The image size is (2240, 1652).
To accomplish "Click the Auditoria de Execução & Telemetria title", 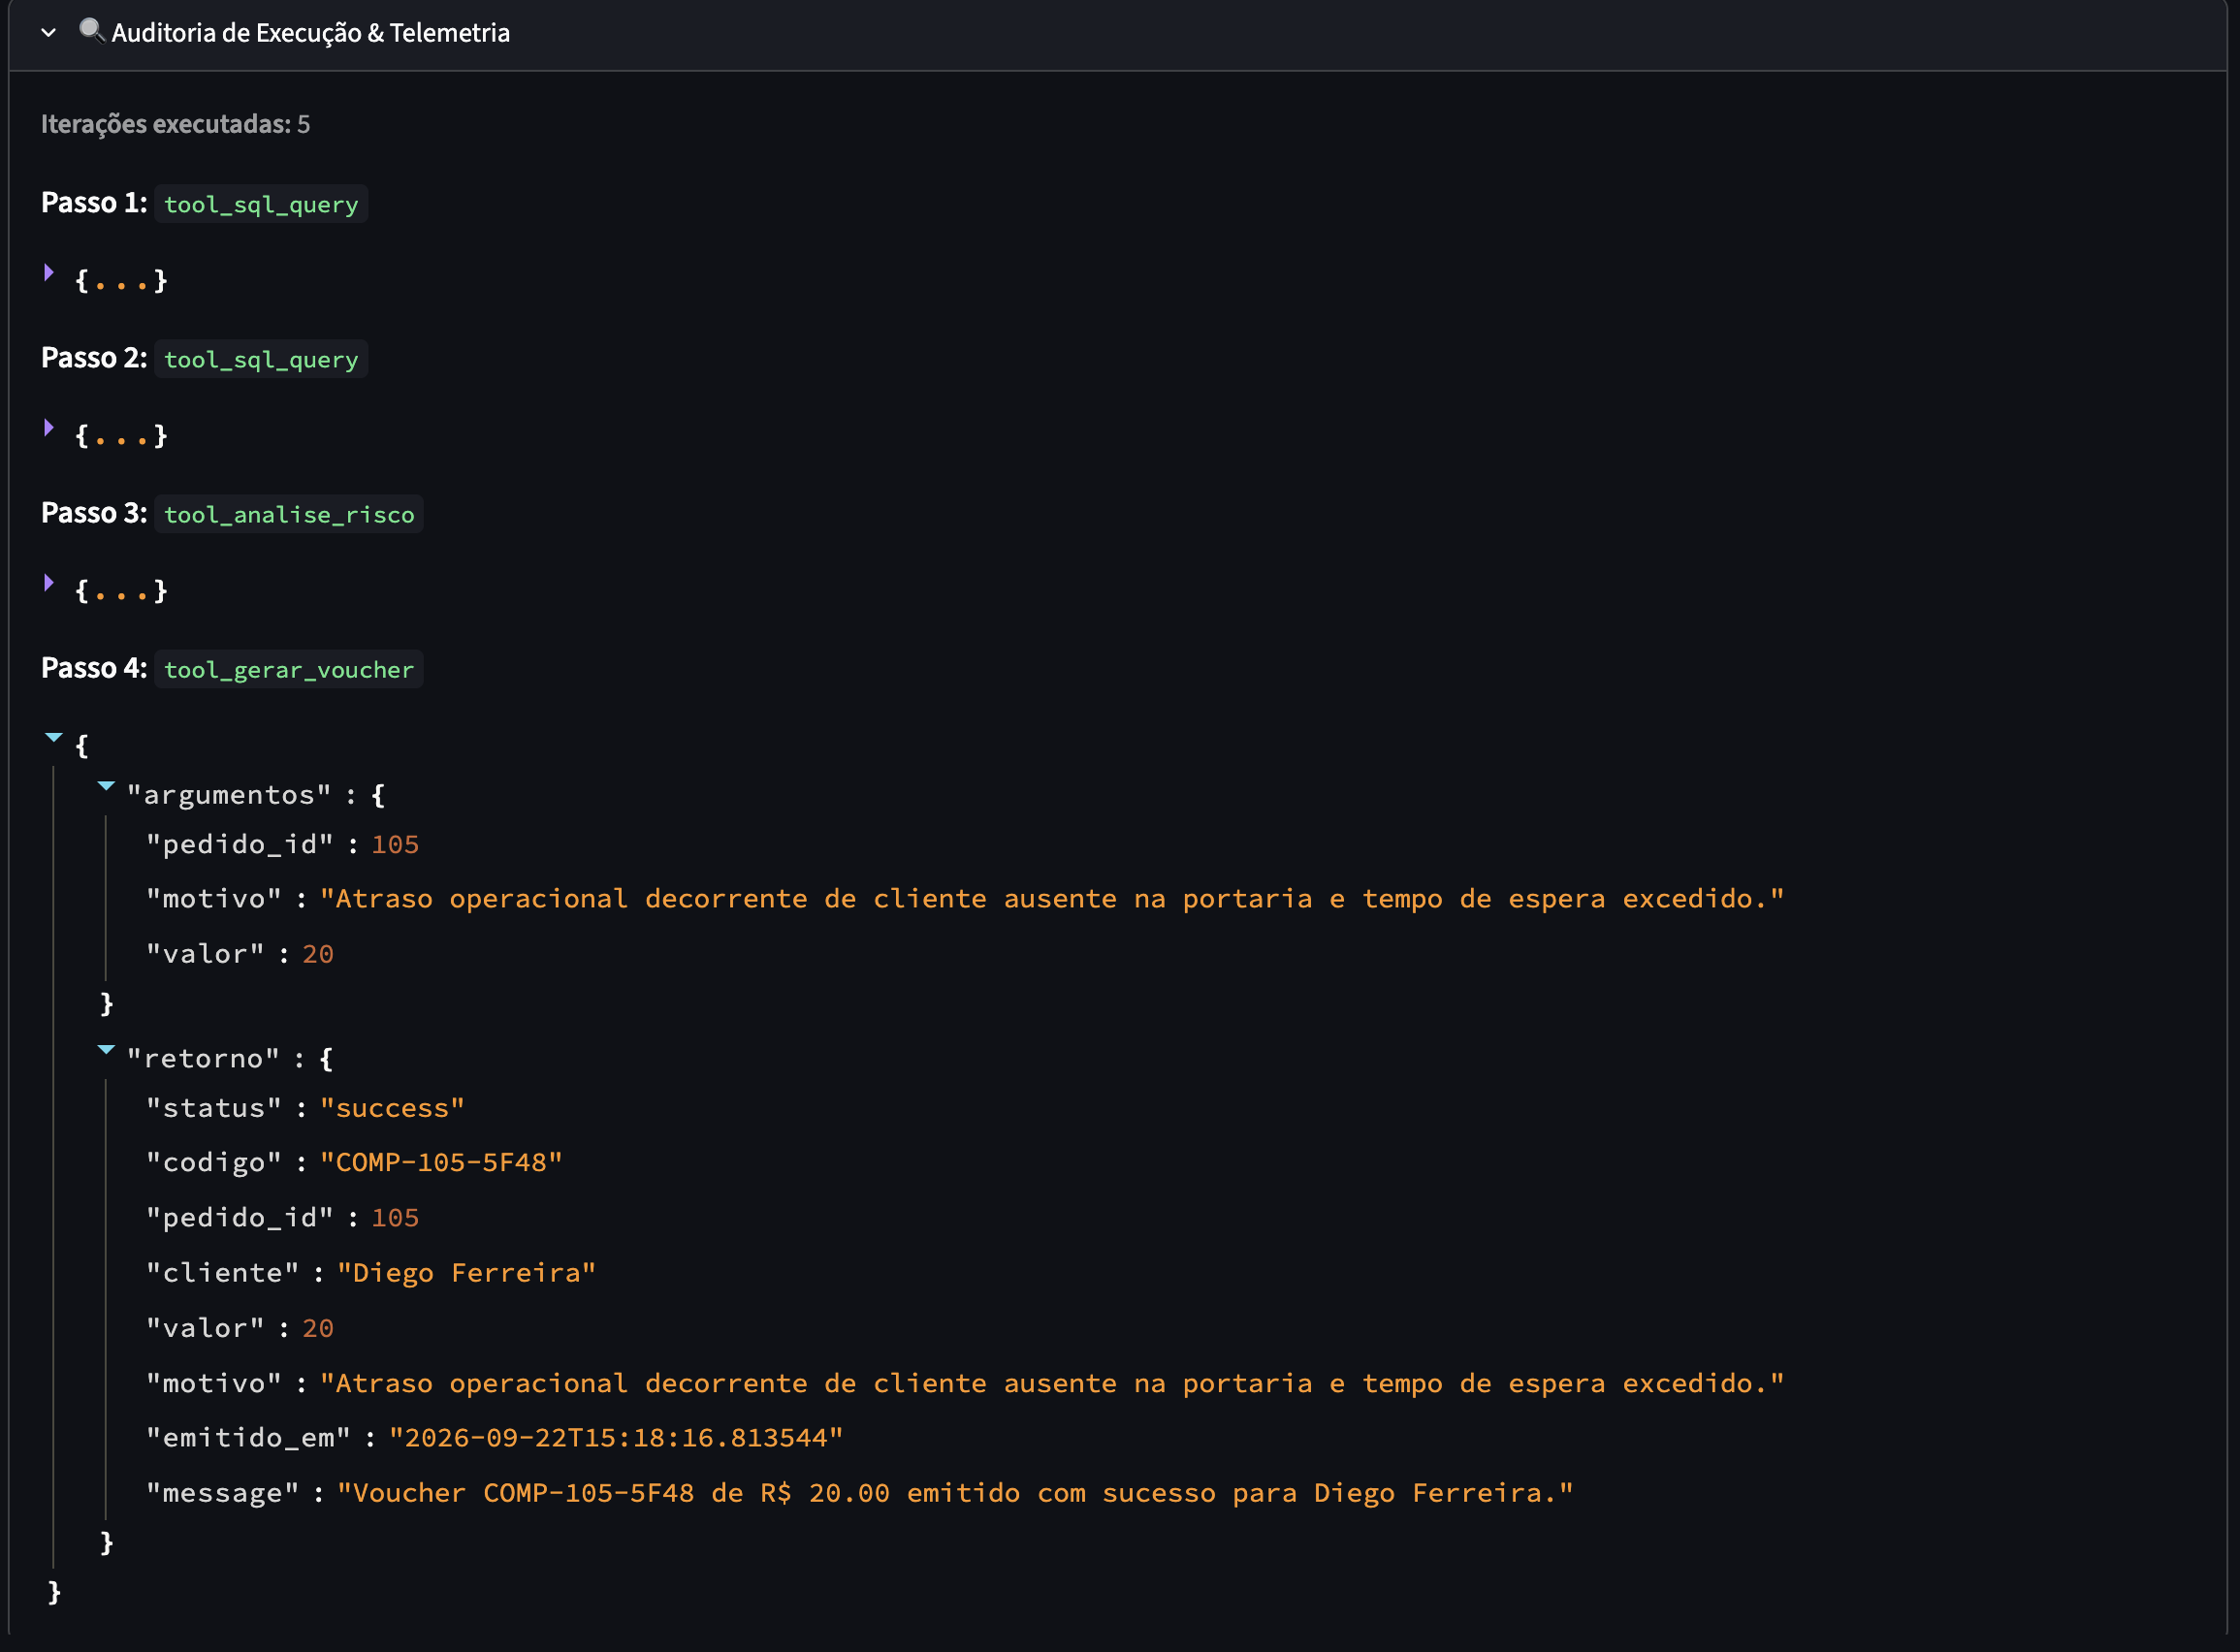I will click(310, 33).
